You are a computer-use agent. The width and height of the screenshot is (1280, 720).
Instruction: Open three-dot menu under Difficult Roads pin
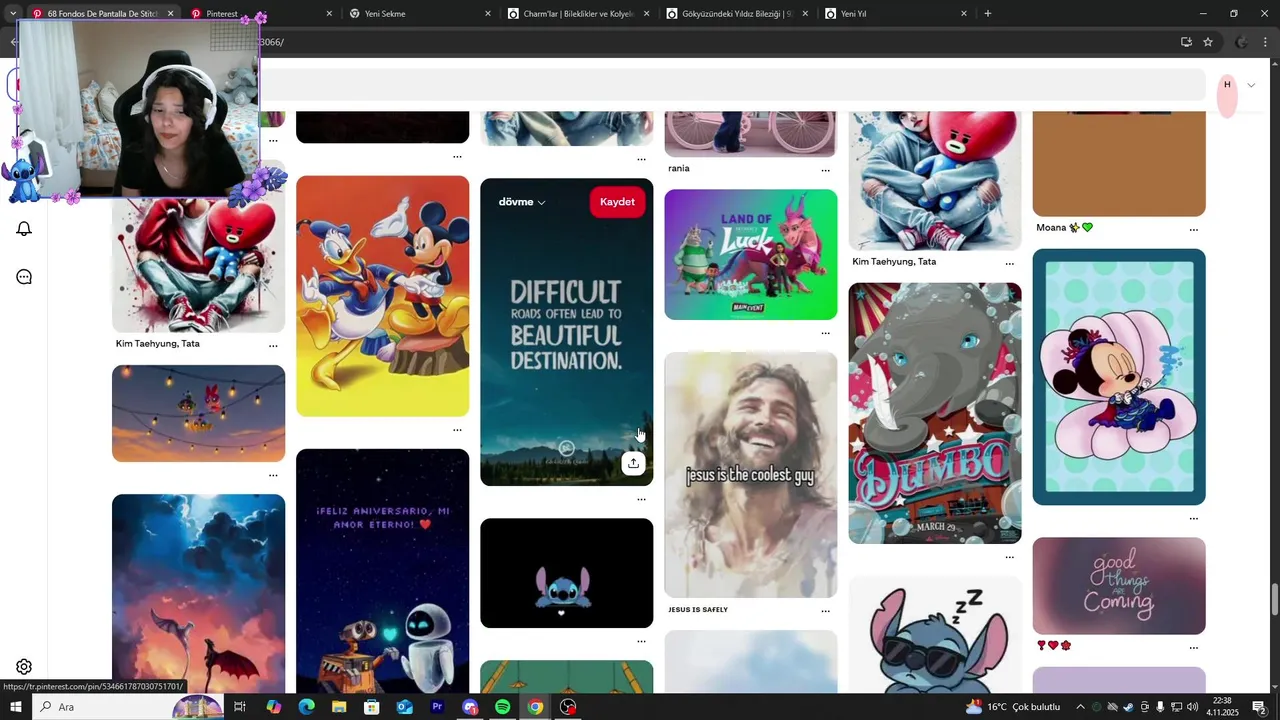coord(641,499)
